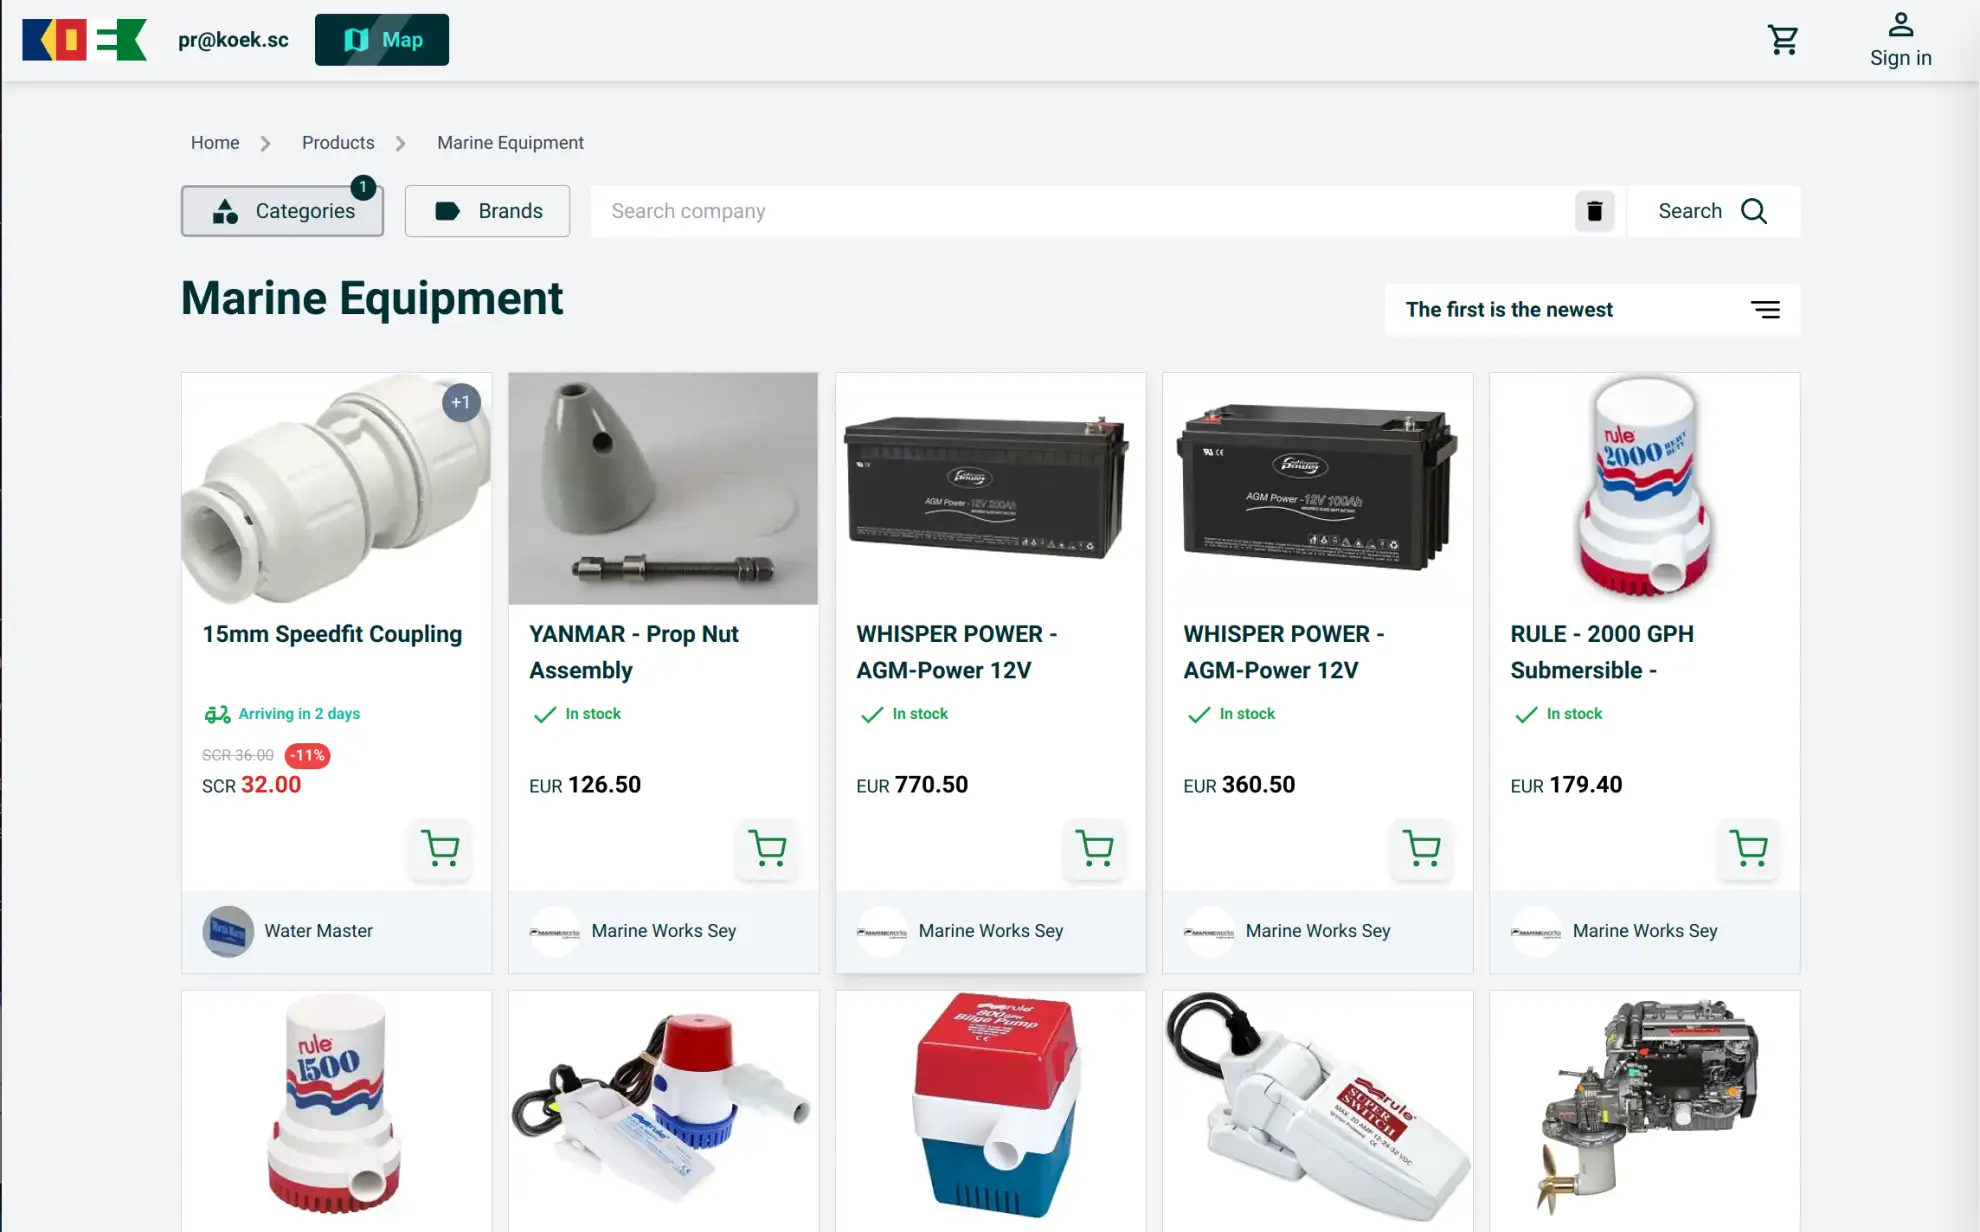Open the 15mm Speedfit Coupling image
The image size is (1980, 1232).
pos(336,489)
